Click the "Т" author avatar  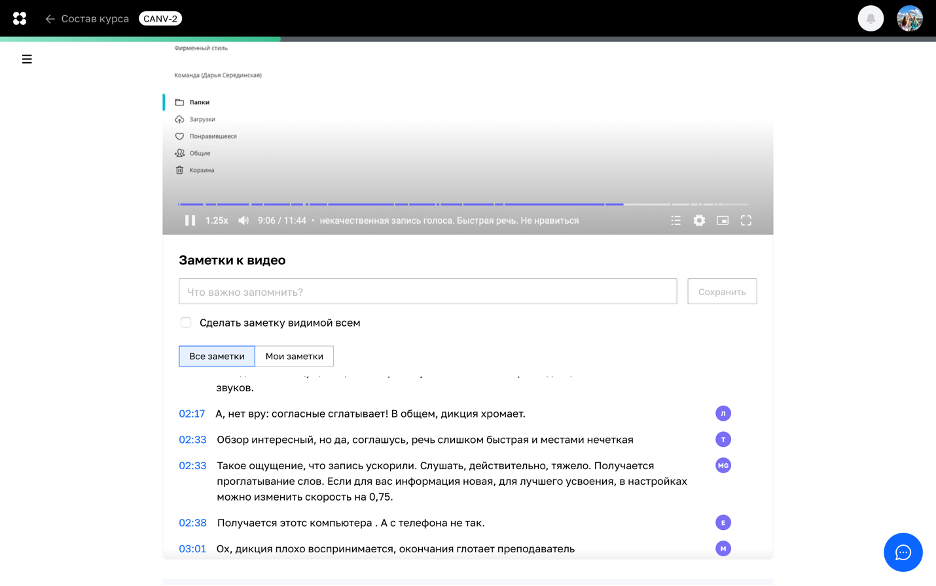tap(723, 440)
